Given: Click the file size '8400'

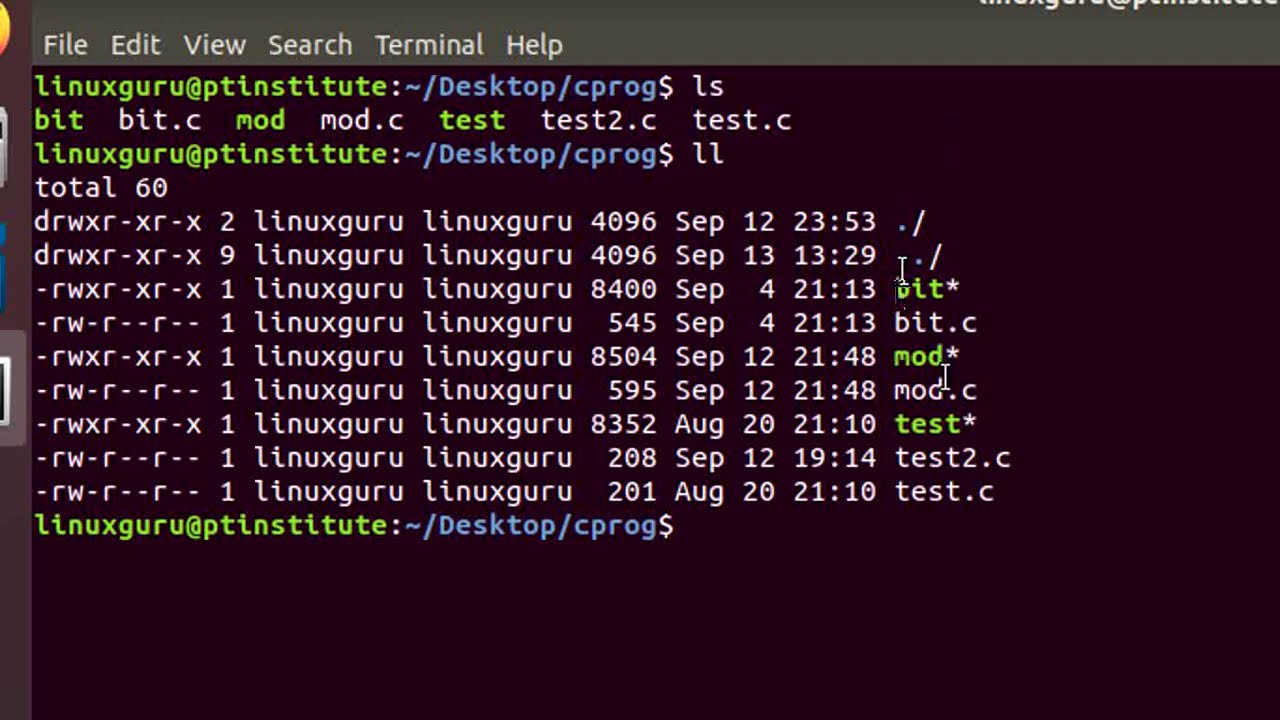Looking at the screenshot, I should (624, 289).
